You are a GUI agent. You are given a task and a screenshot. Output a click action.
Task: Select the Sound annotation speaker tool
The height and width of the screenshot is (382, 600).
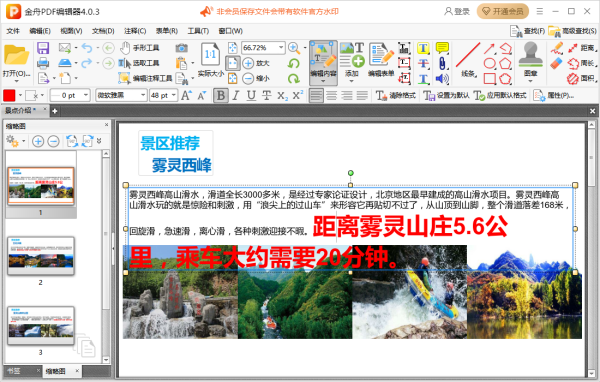click(x=442, y=79)
